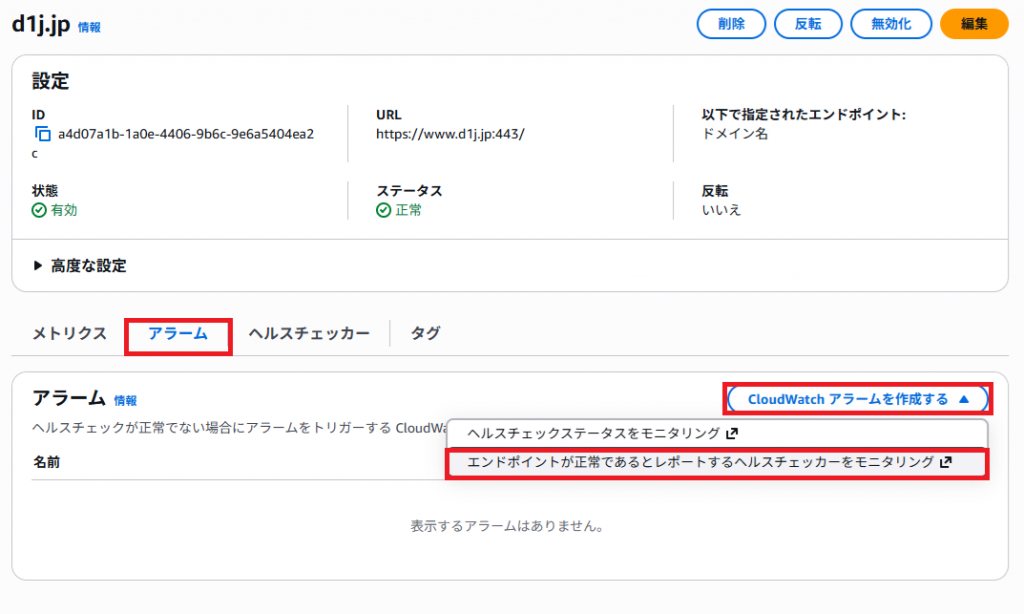Click the external link icon on エンドポイントが正常 menu item
Screen dimensions: 1024x614
coord(946,462)
